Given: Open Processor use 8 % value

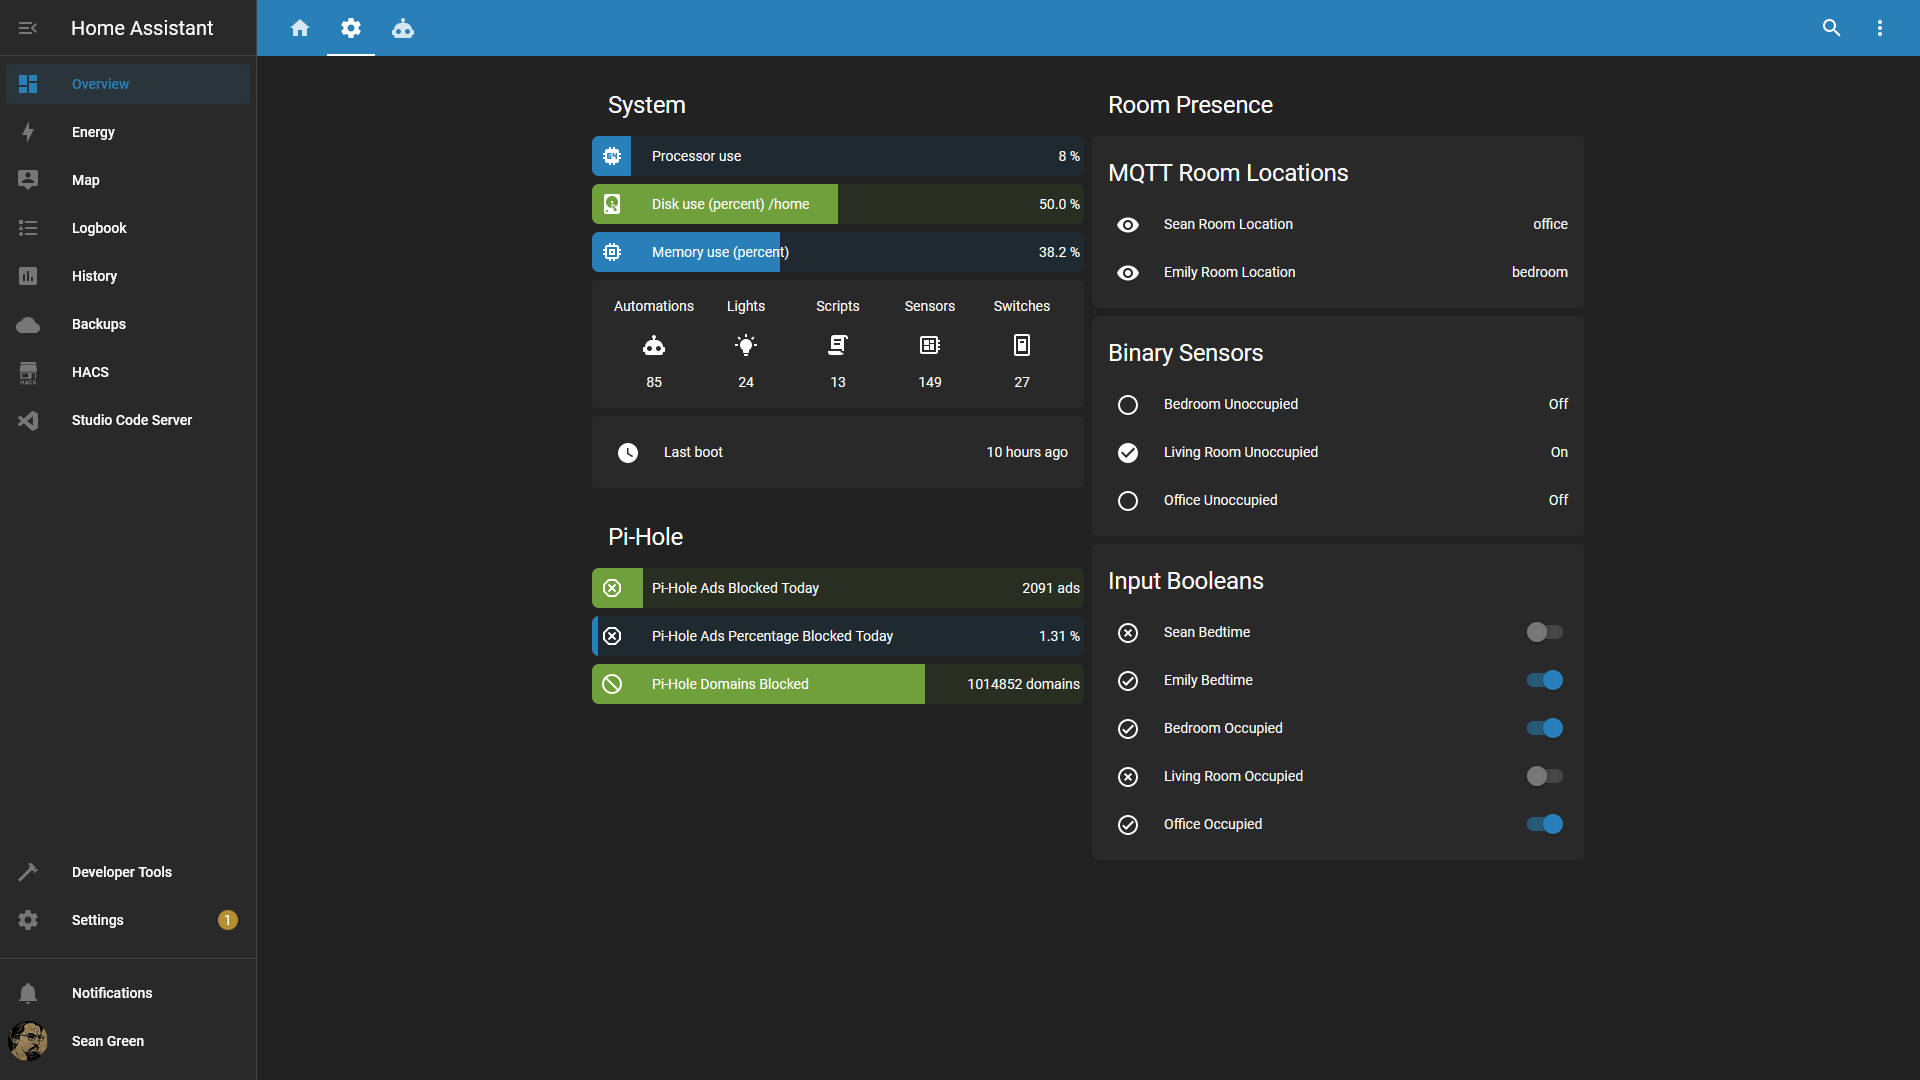Looking at the screenshot, I should tap(1069, 156).
